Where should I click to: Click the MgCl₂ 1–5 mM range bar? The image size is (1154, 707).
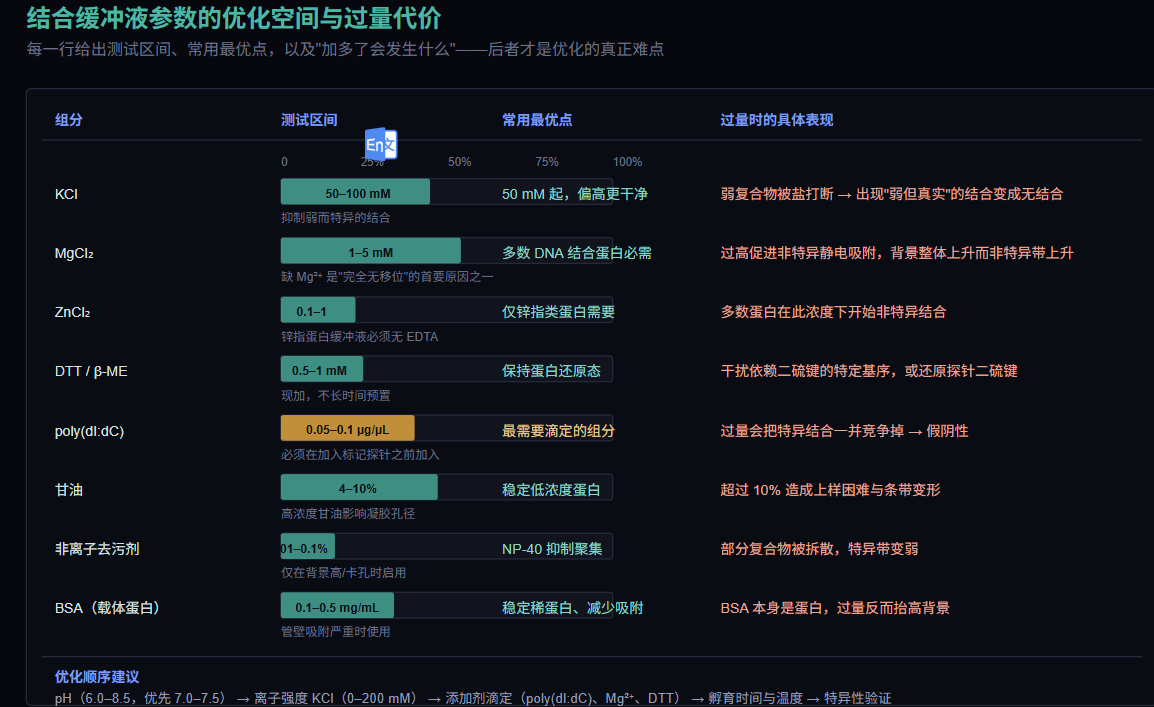tap(371, 251)
